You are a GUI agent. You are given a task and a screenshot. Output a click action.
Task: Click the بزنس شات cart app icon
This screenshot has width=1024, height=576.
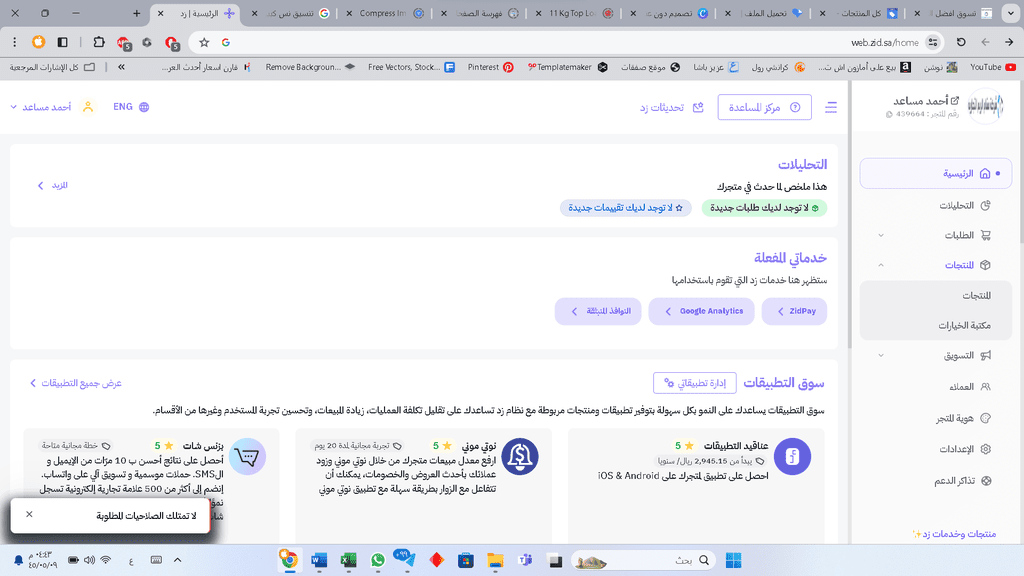tap(248, 456)
